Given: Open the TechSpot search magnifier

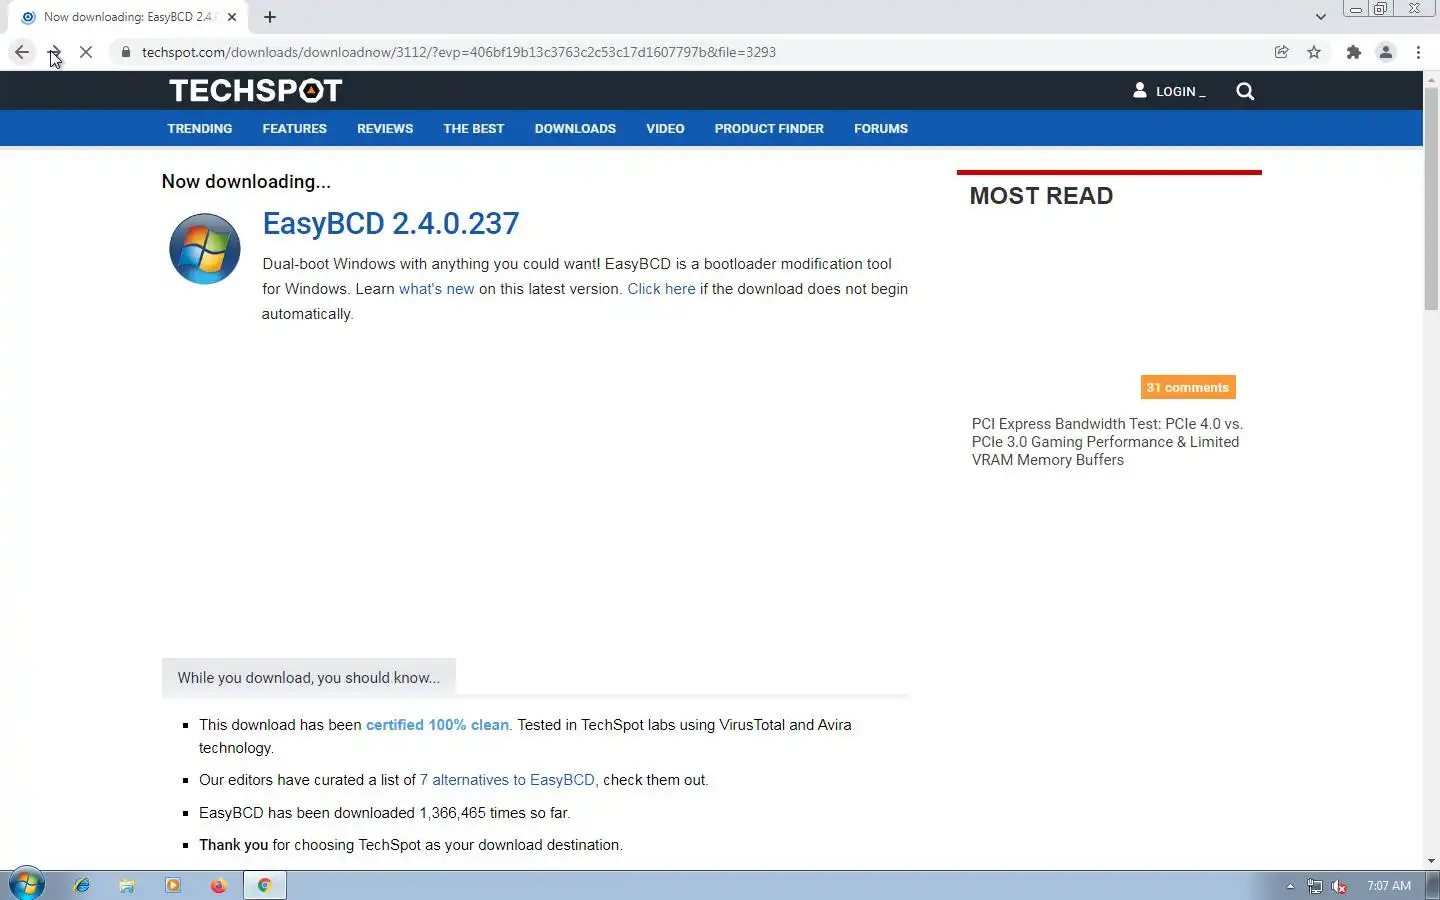Looking at the screenshot, I should [x=1245, y=91].
